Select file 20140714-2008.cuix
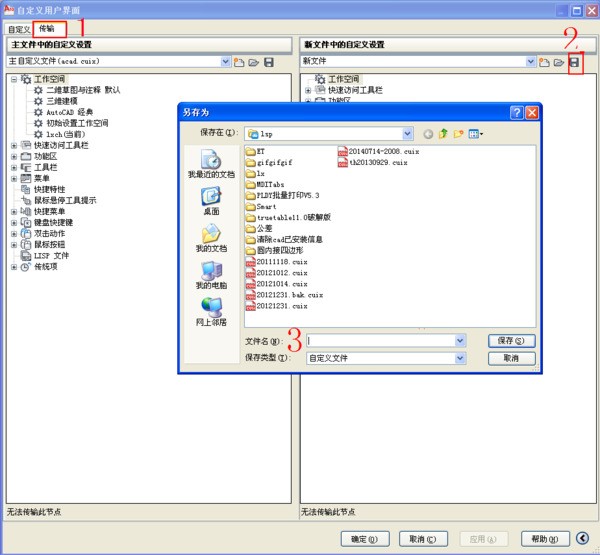The width and height of the screenshot is (600, 555). pyautogui.click(x=379, y=152)
